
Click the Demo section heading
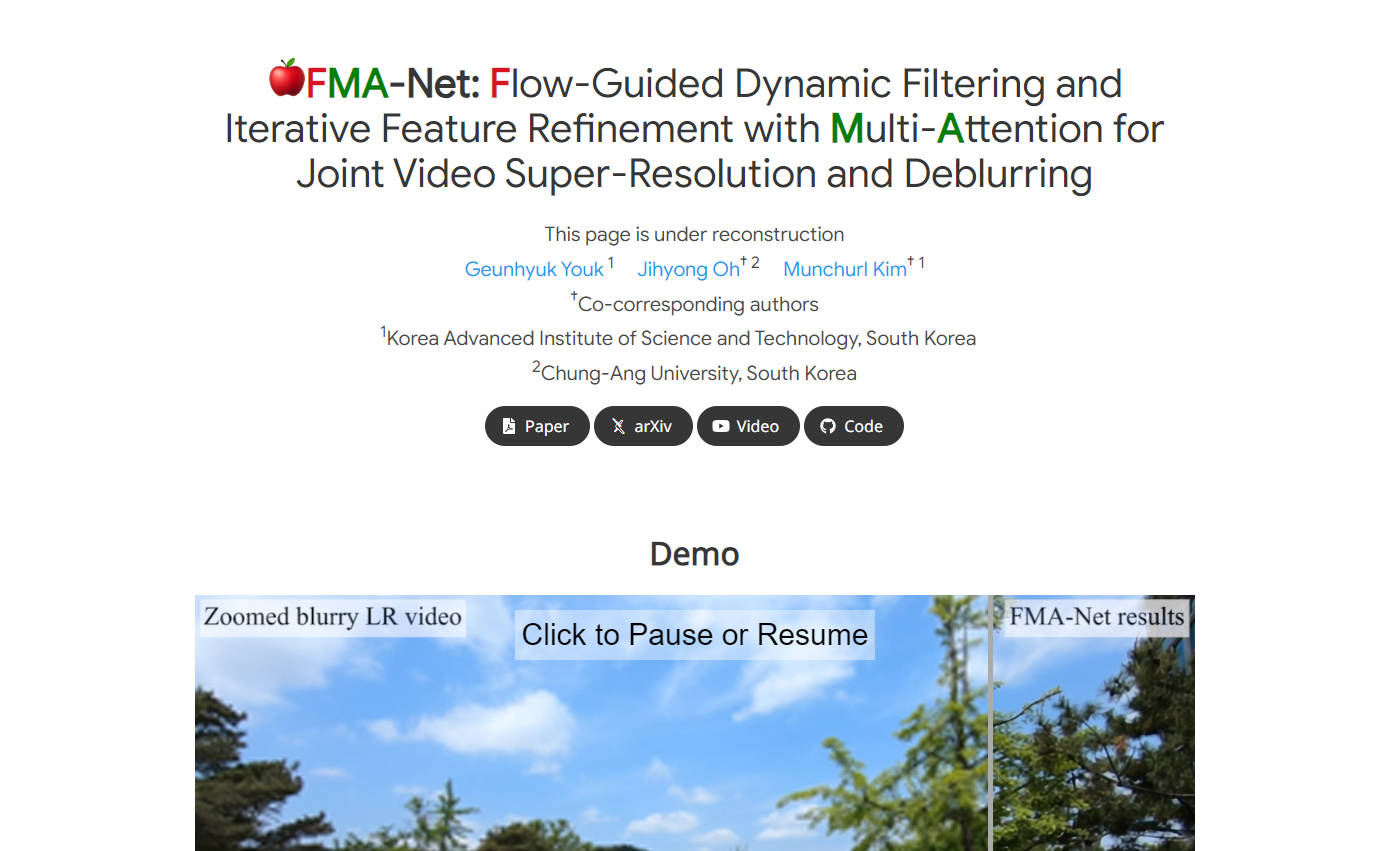(694, 554)
